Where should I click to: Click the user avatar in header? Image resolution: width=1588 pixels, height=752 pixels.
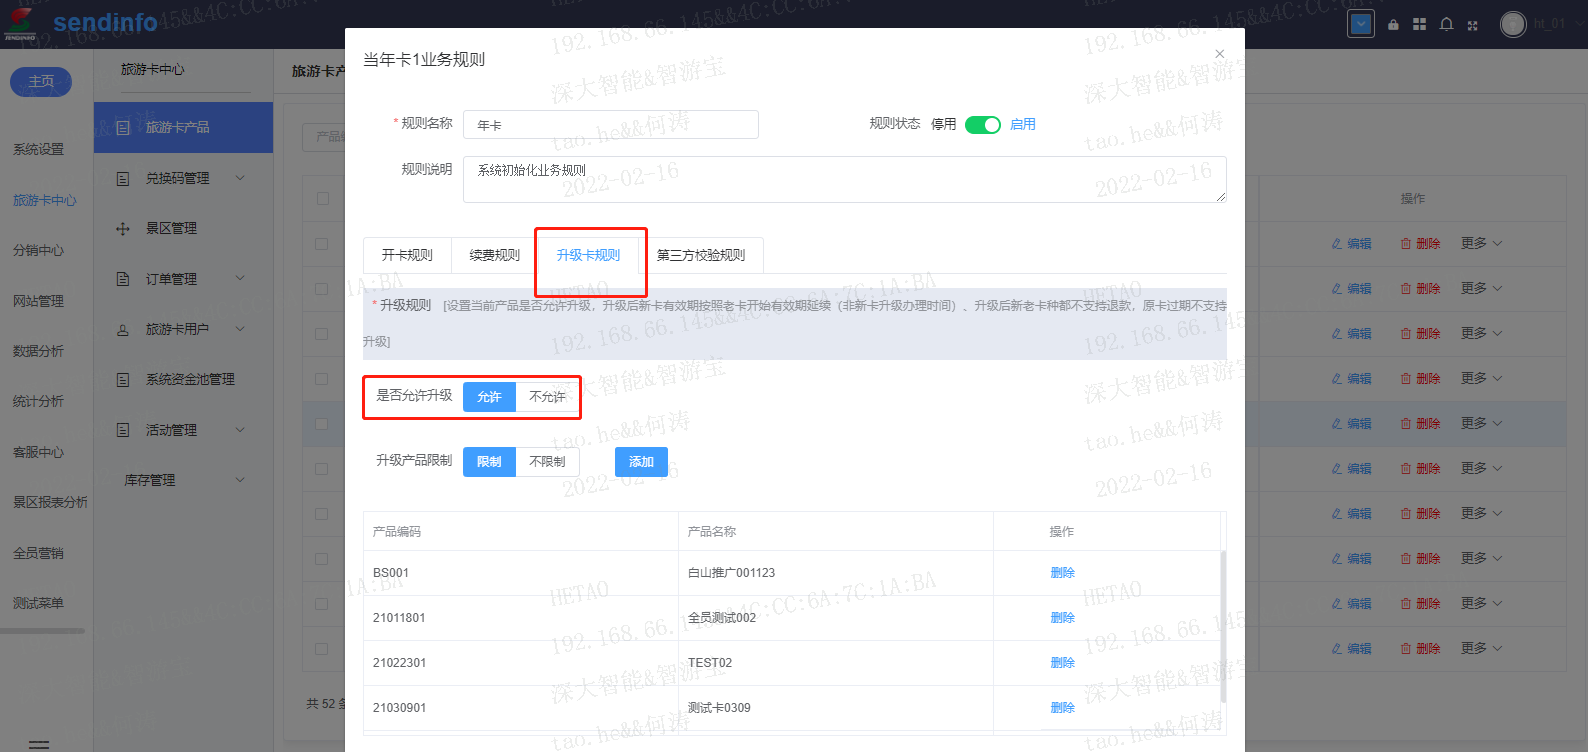(x=1513, y=24)
